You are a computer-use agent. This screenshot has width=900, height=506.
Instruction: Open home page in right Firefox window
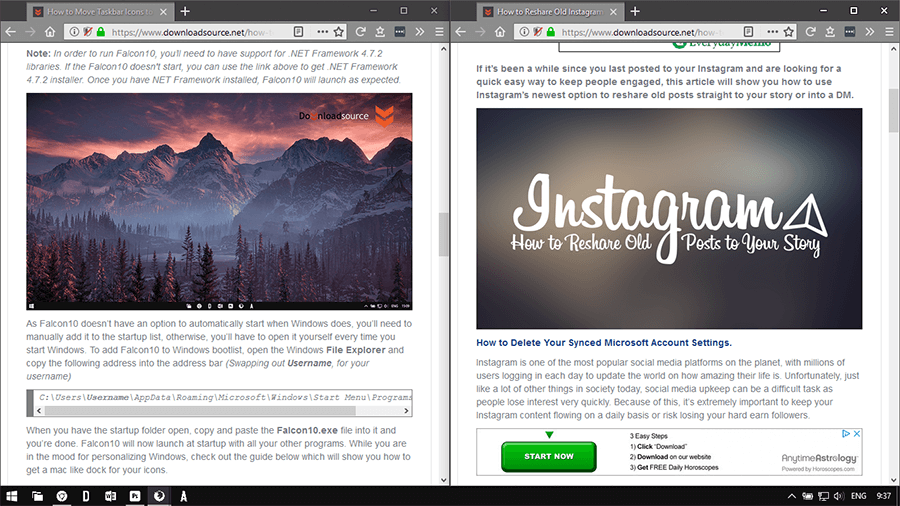point(500,32)
